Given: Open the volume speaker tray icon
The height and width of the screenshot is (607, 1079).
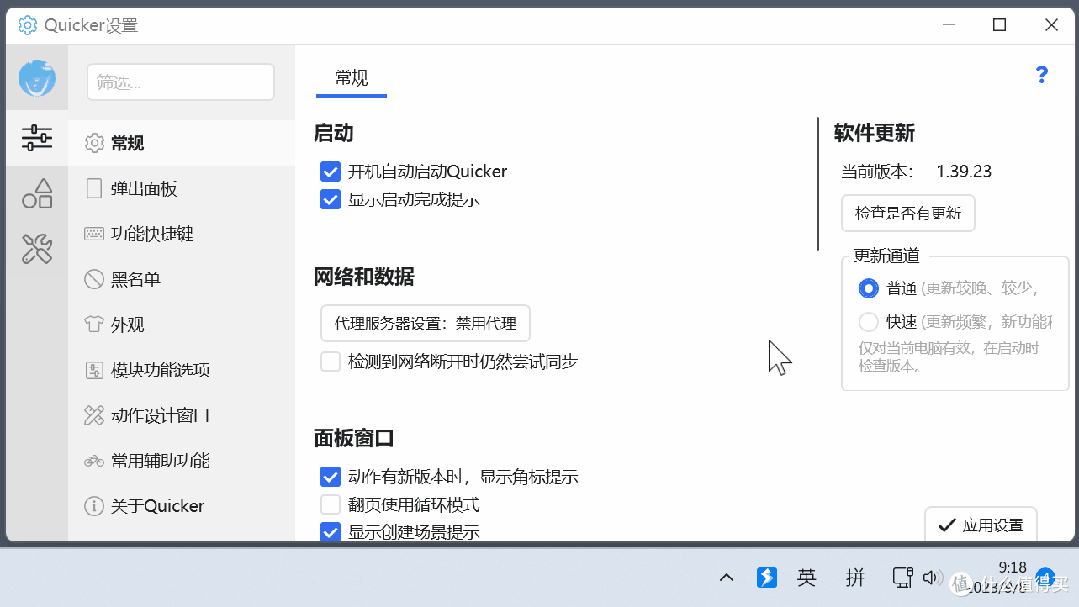Looking at the screenshot, I should 931,577.
